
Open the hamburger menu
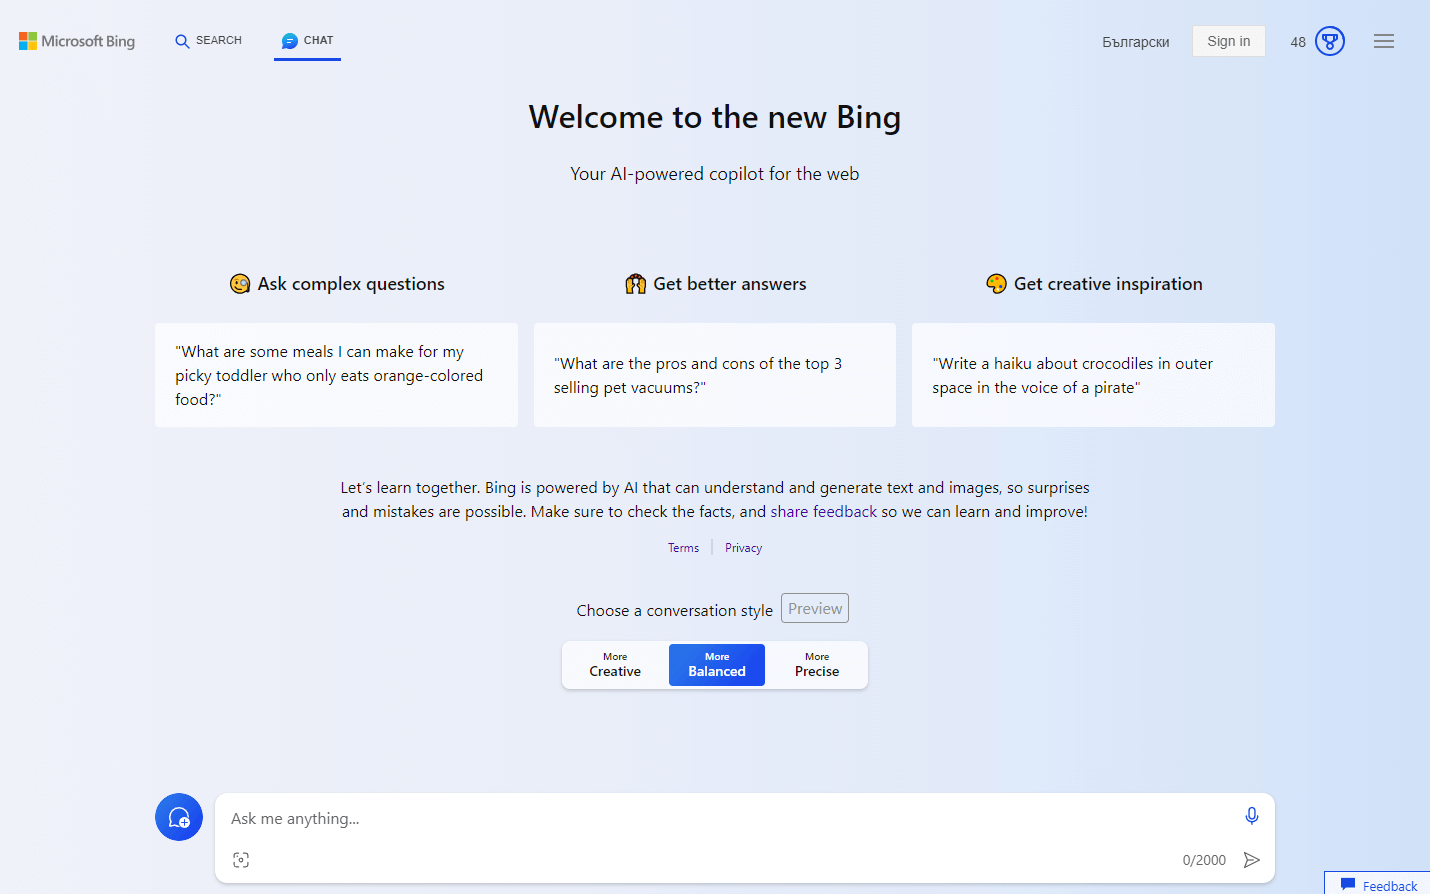pyautogui.click(x=1384, y=41)
